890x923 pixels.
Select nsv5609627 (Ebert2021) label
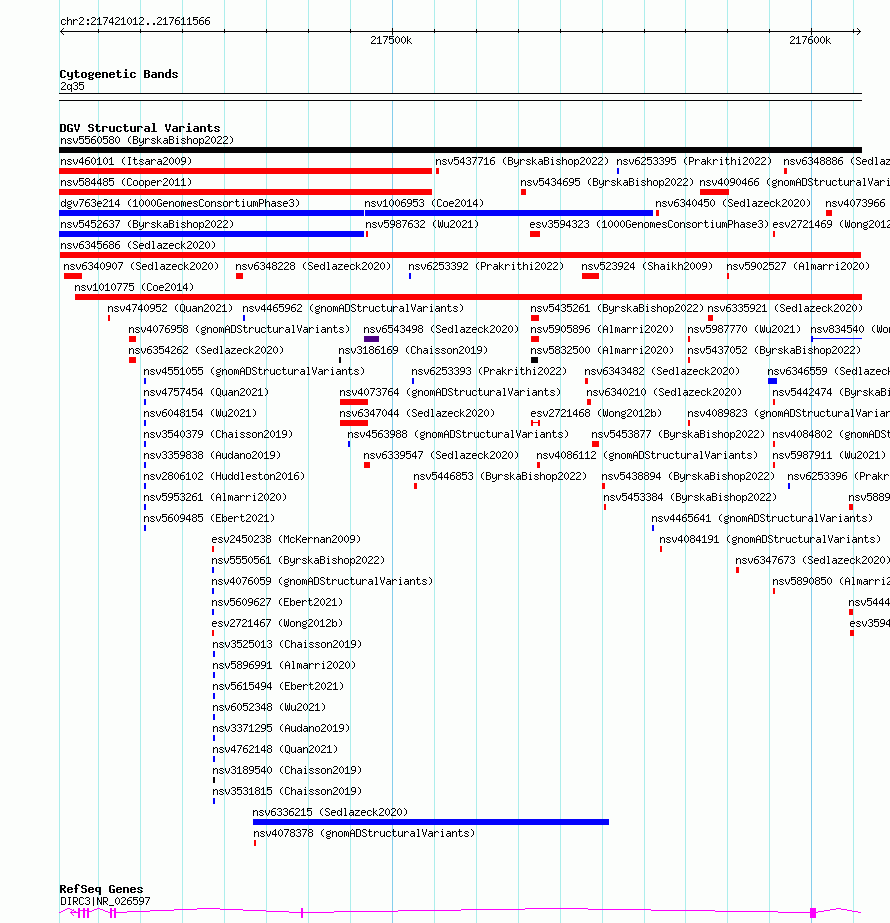(x=277, y=602)
